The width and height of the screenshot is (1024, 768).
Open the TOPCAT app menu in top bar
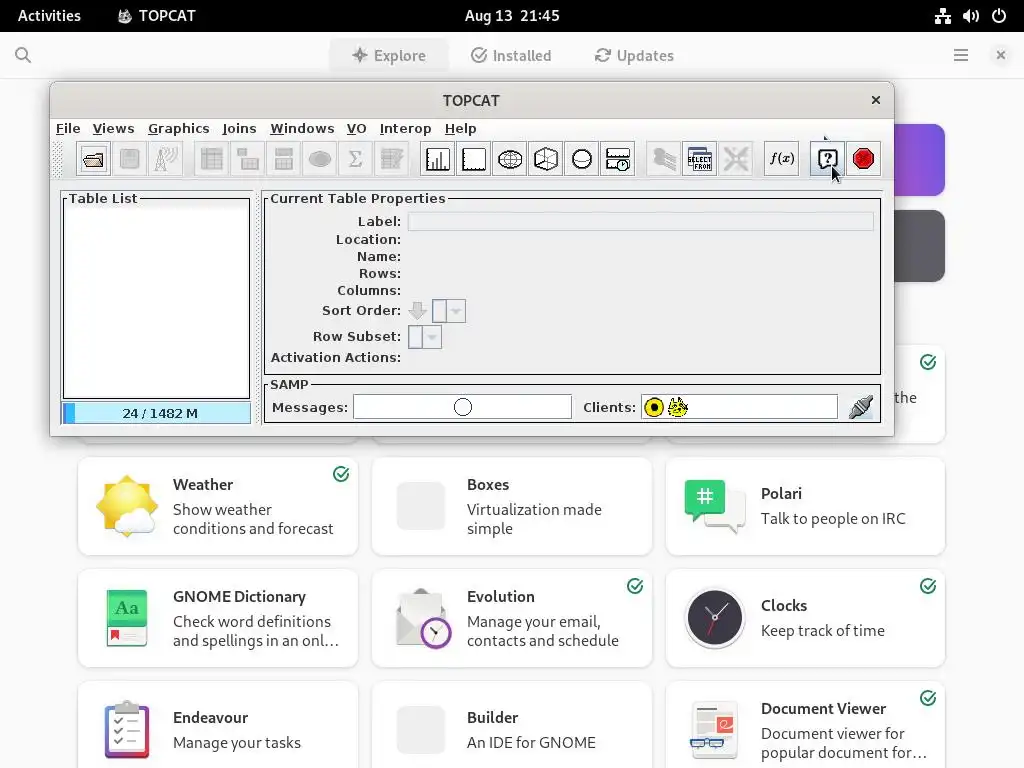click(x=157, y=16)
